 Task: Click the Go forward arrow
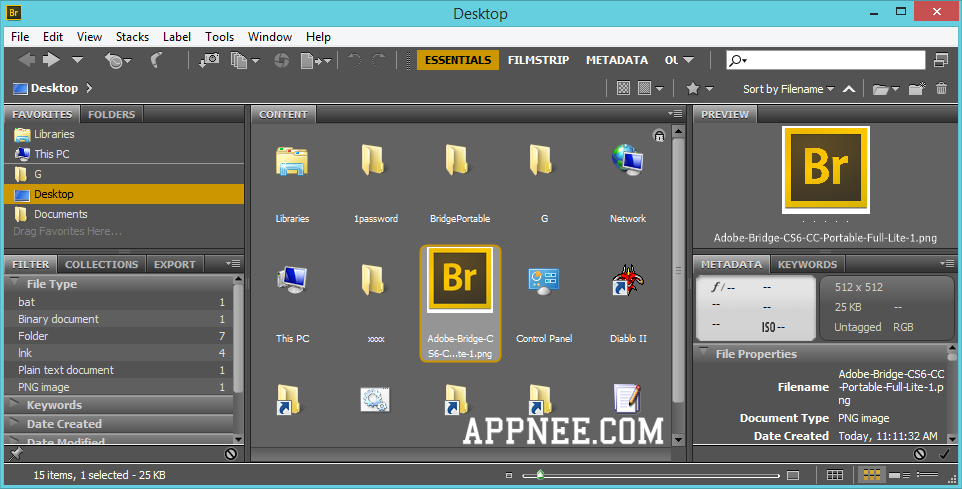52,60
